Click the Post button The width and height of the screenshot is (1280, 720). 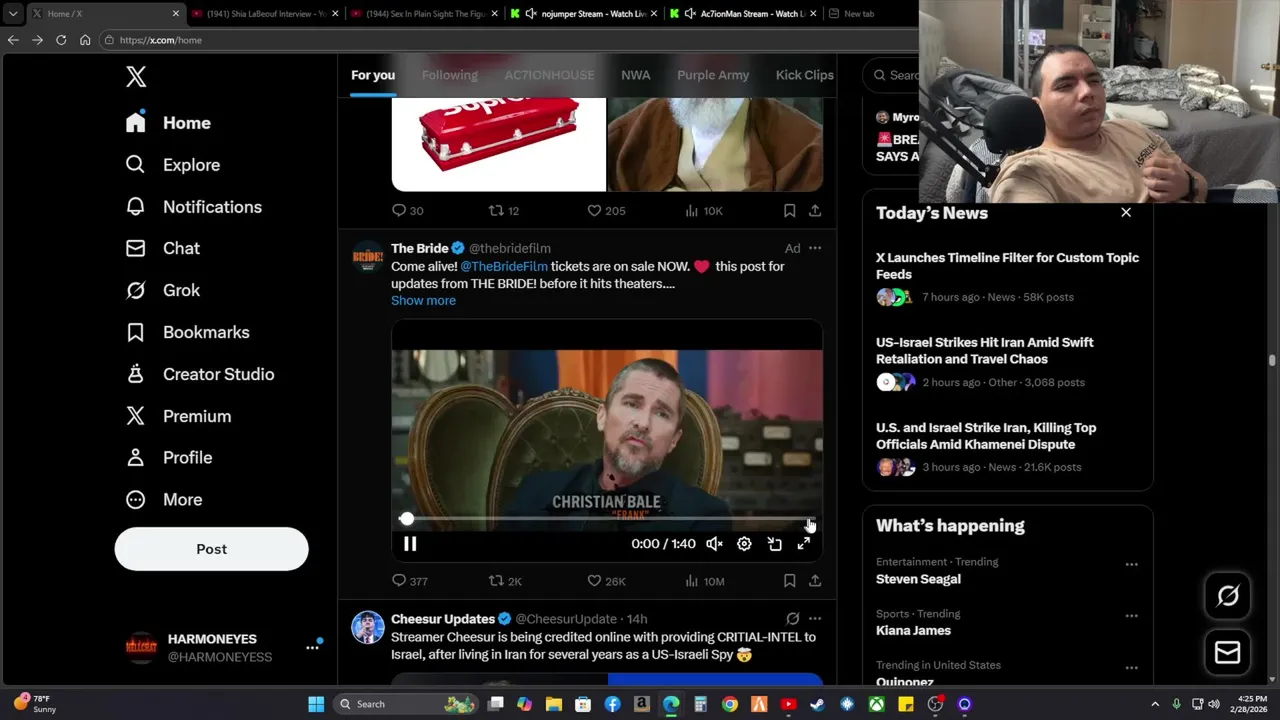(211, 549)
